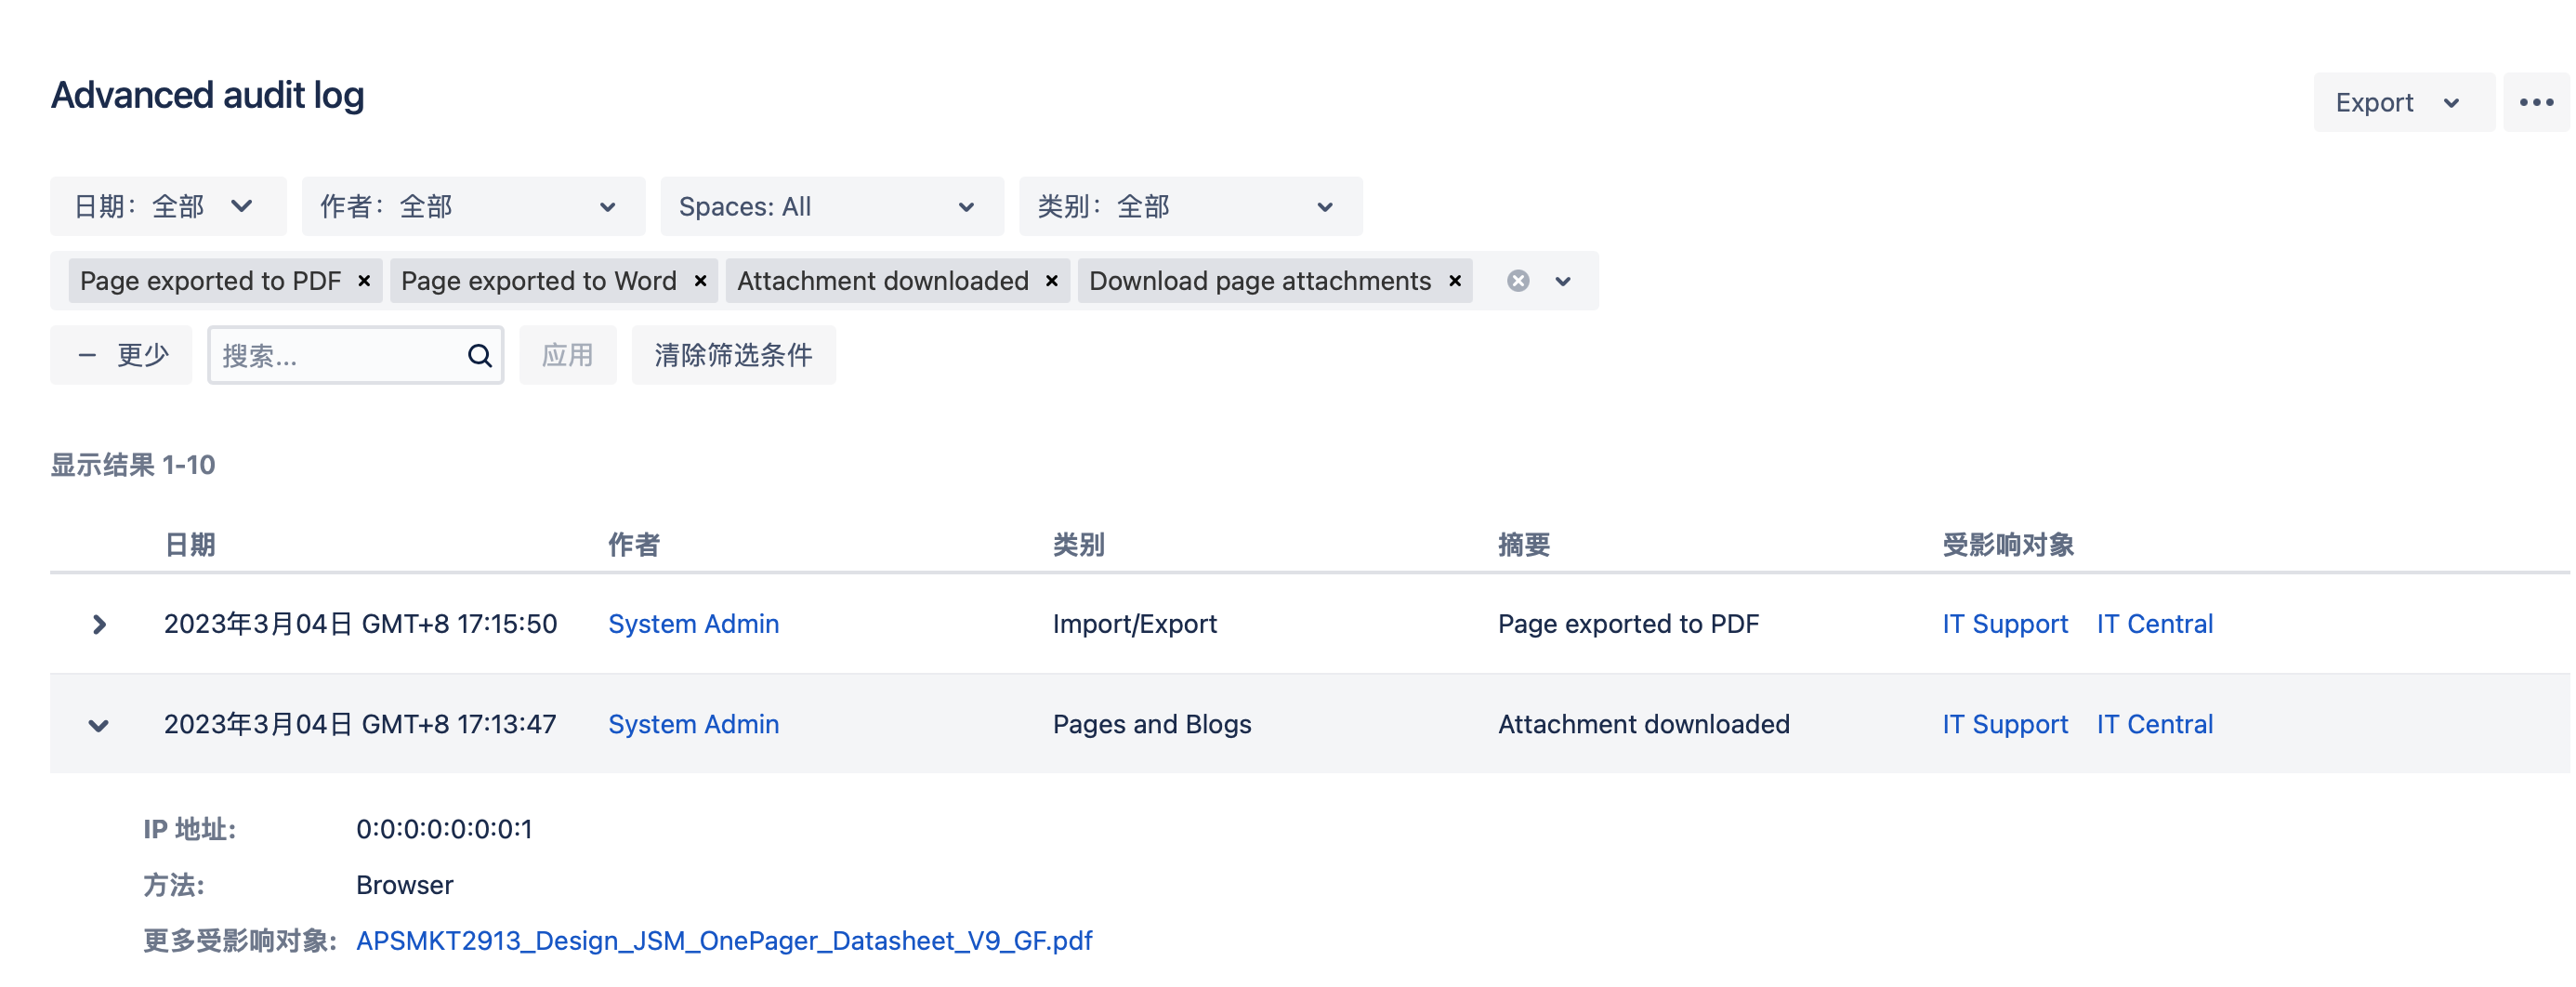Screen dimensions: 2576x987
Task: Click the 清除筛选条件 clear filters button
Action: pos(733,356)
